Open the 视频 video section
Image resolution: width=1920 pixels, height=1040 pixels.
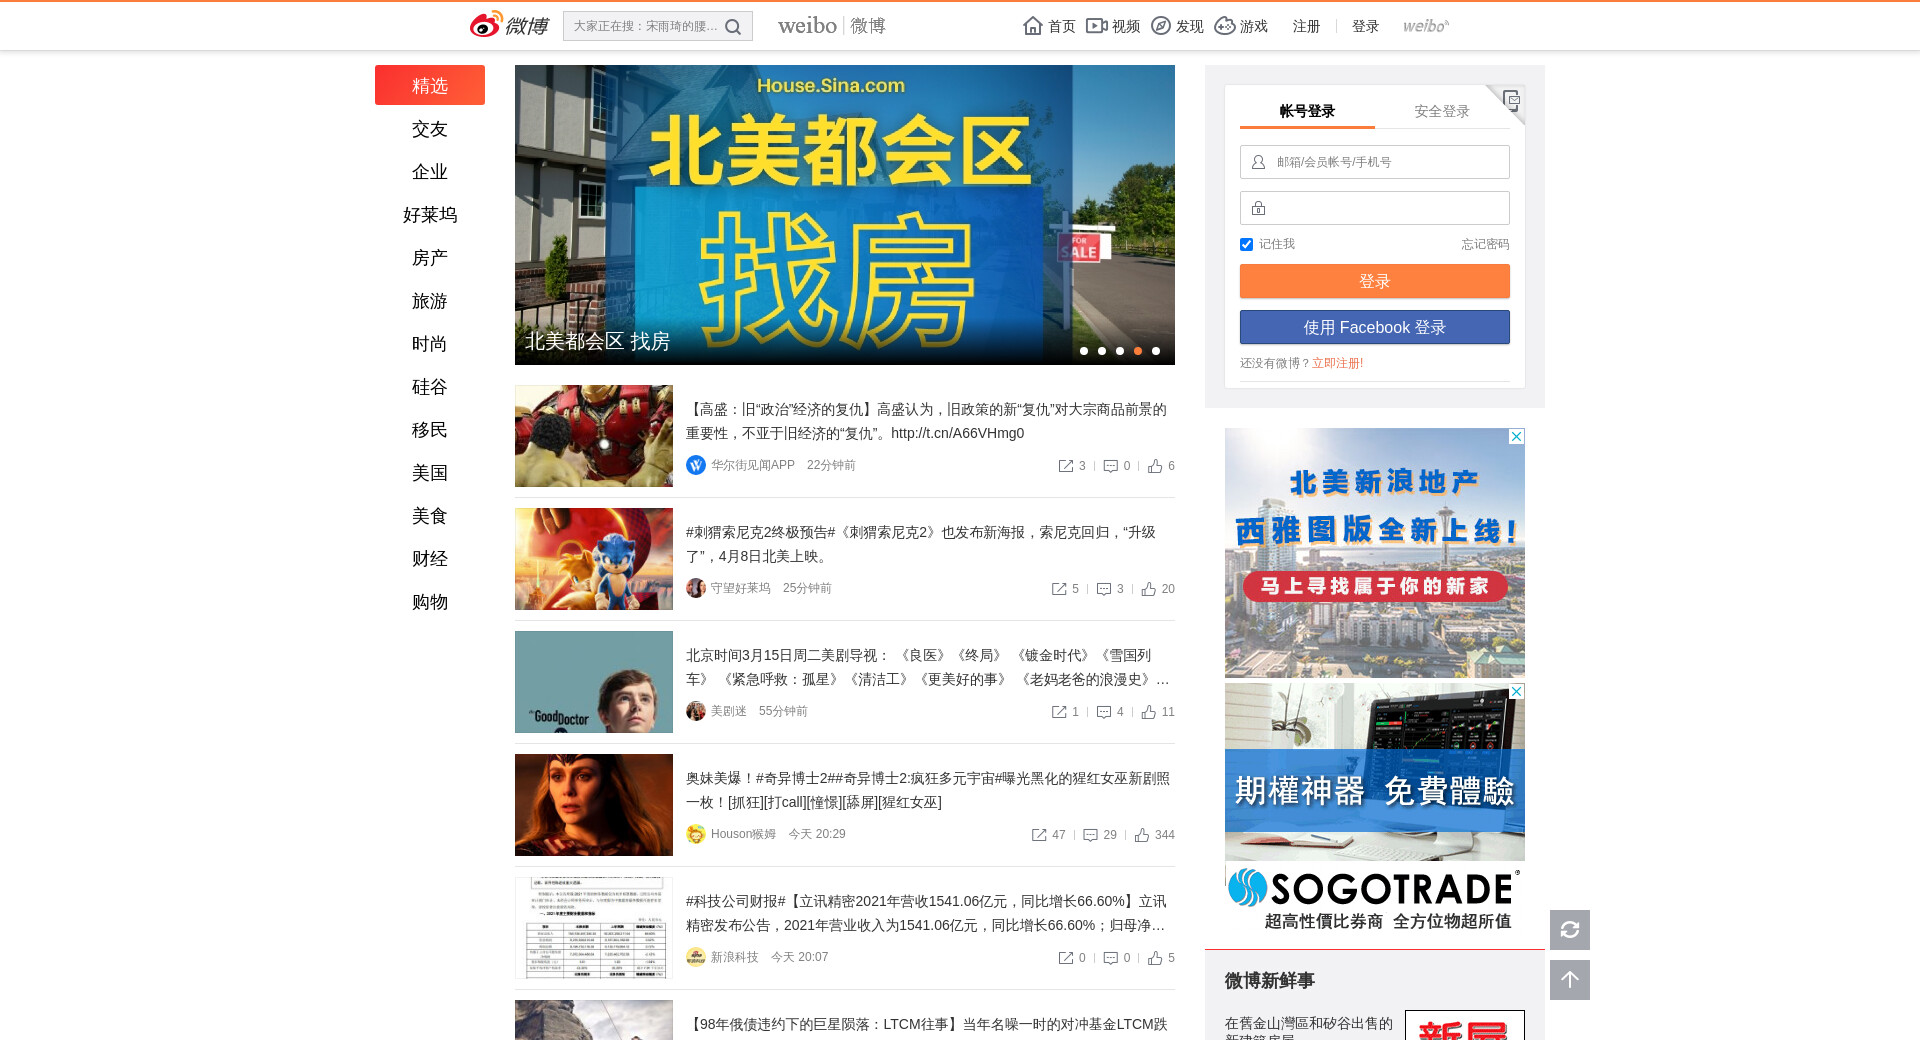tap(1113, 26)
